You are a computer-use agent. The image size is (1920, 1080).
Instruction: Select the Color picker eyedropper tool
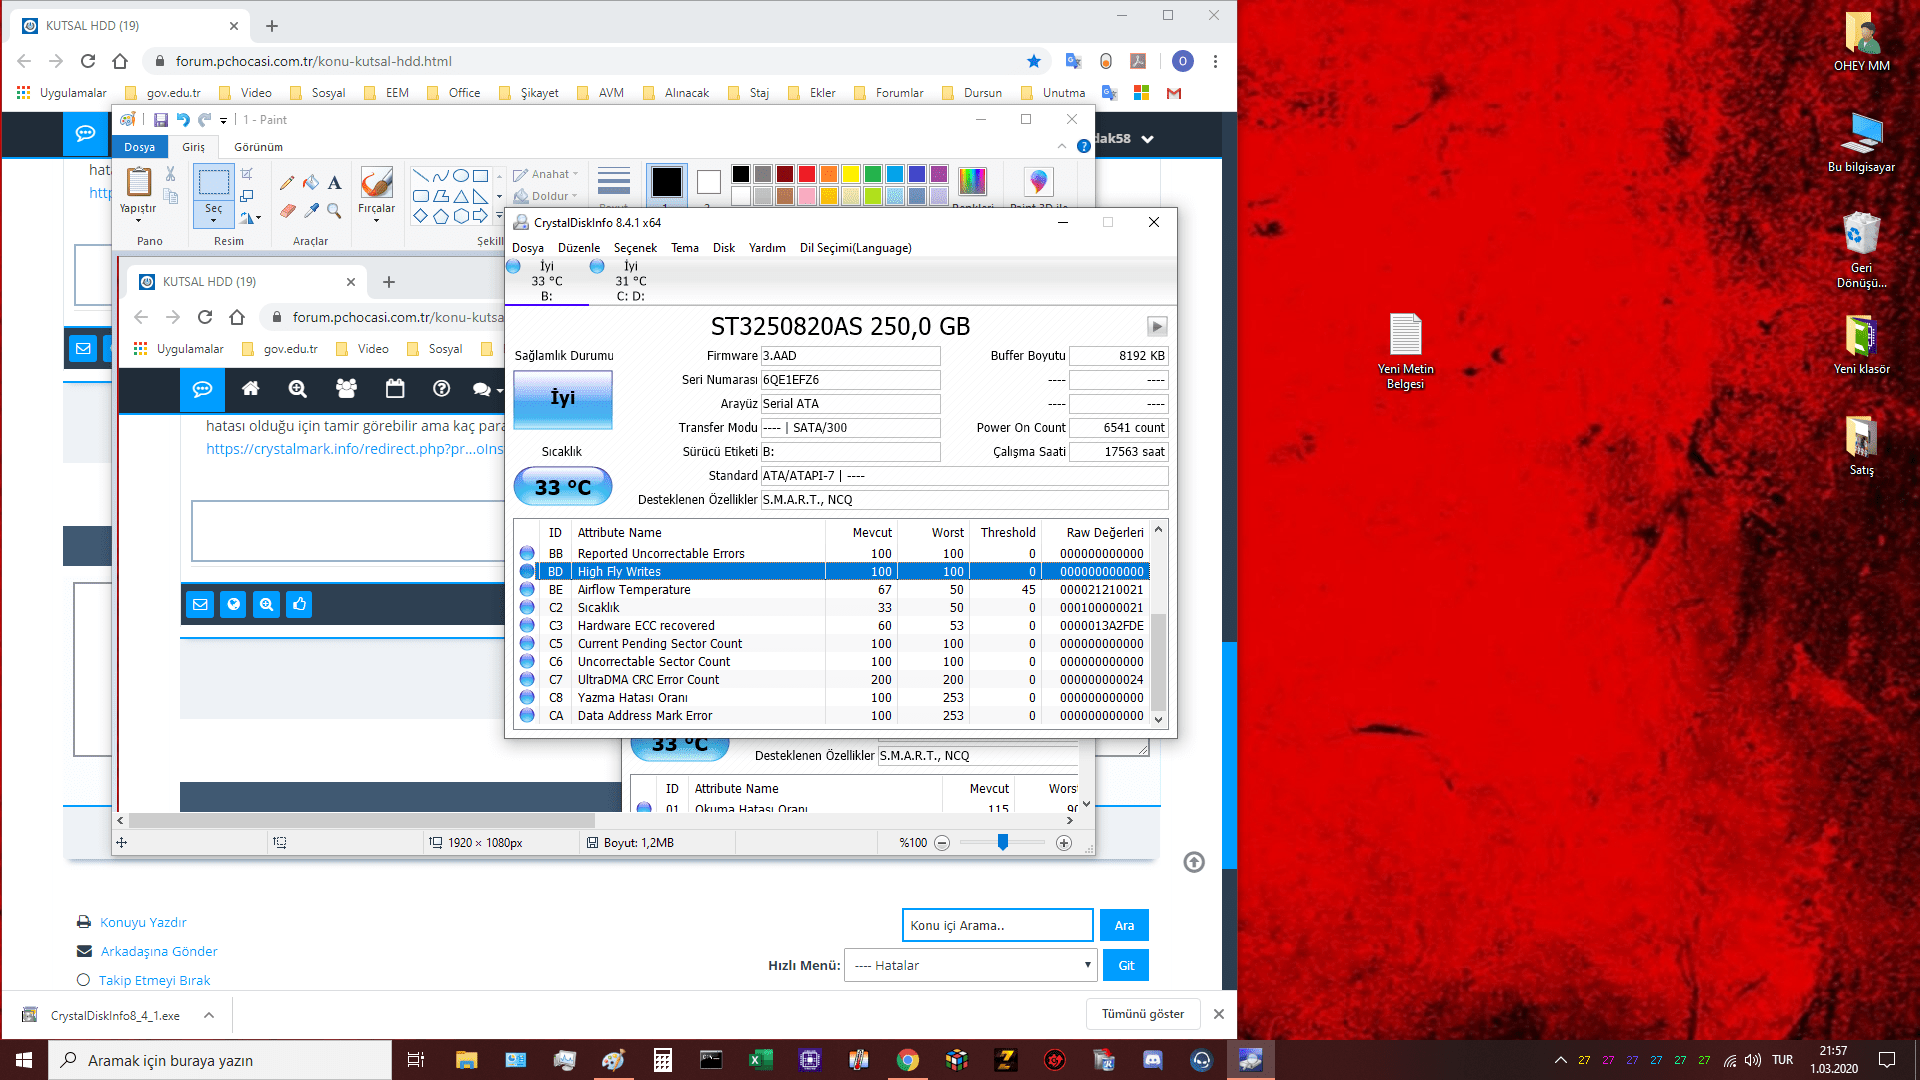(311, 211)
